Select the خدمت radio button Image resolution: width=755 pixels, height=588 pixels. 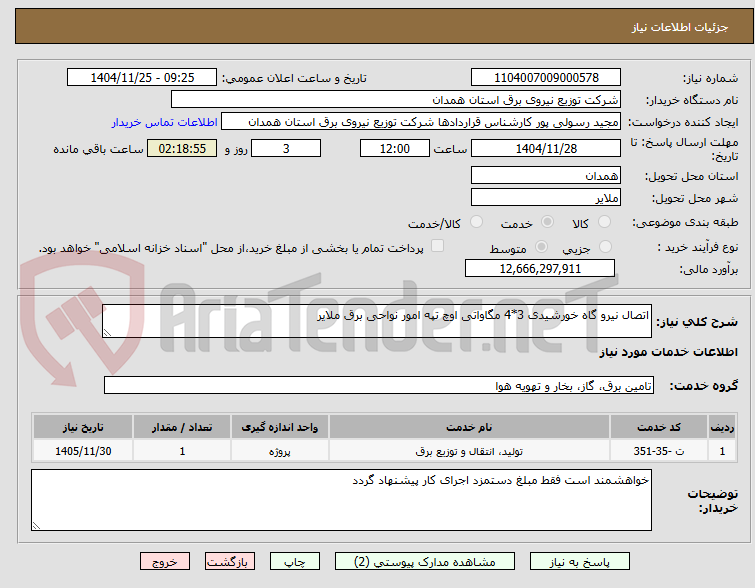point(547,222)
